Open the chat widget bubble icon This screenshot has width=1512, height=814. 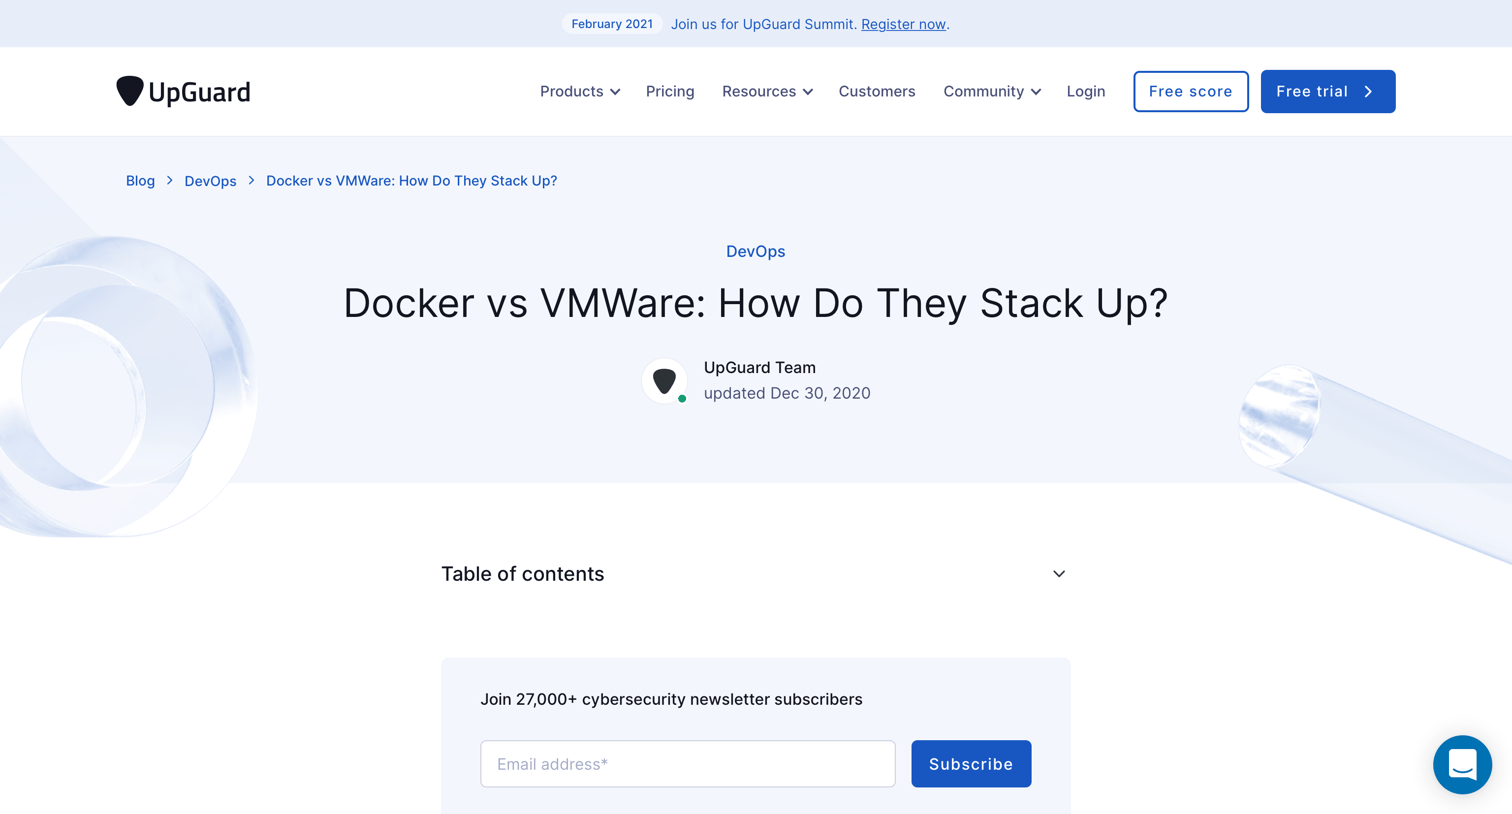point(1462,765)
